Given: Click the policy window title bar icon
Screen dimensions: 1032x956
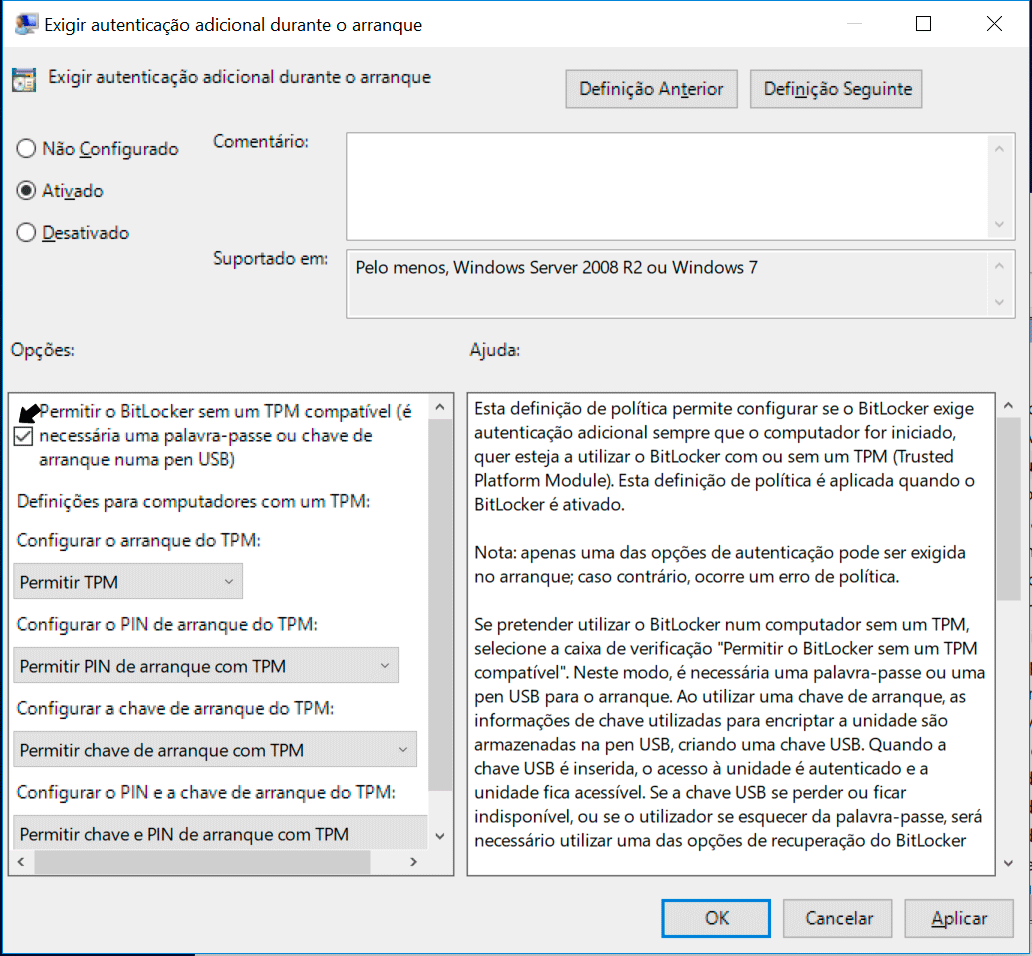Looking at the screenshot, I should click(26, 24).
